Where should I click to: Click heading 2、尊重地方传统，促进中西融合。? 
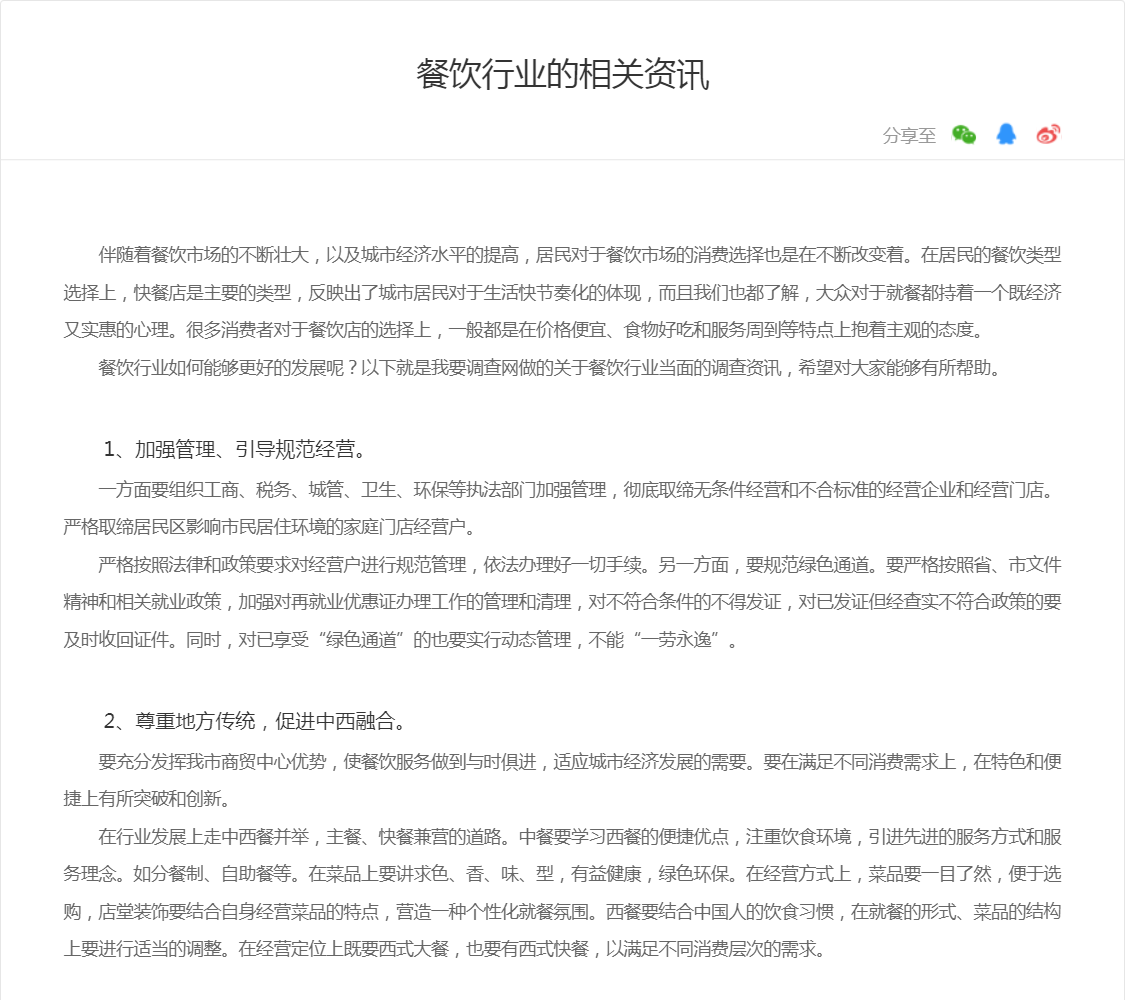pos(255,721)
